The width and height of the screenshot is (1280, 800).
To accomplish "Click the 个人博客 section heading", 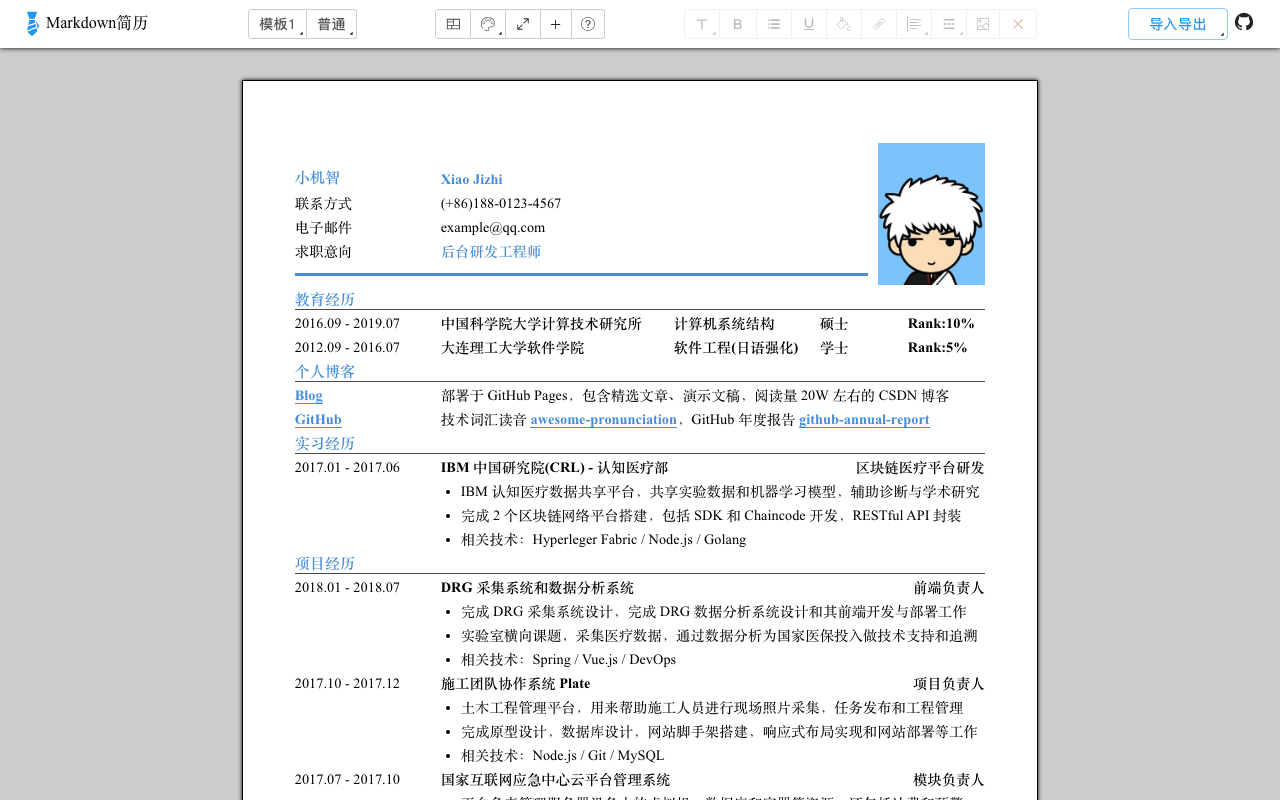I will click(325, 372).
